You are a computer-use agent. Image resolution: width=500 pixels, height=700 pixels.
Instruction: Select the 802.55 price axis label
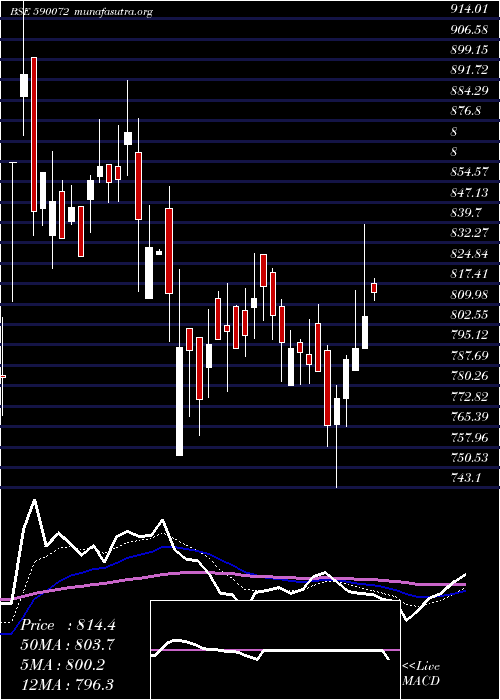469,315
